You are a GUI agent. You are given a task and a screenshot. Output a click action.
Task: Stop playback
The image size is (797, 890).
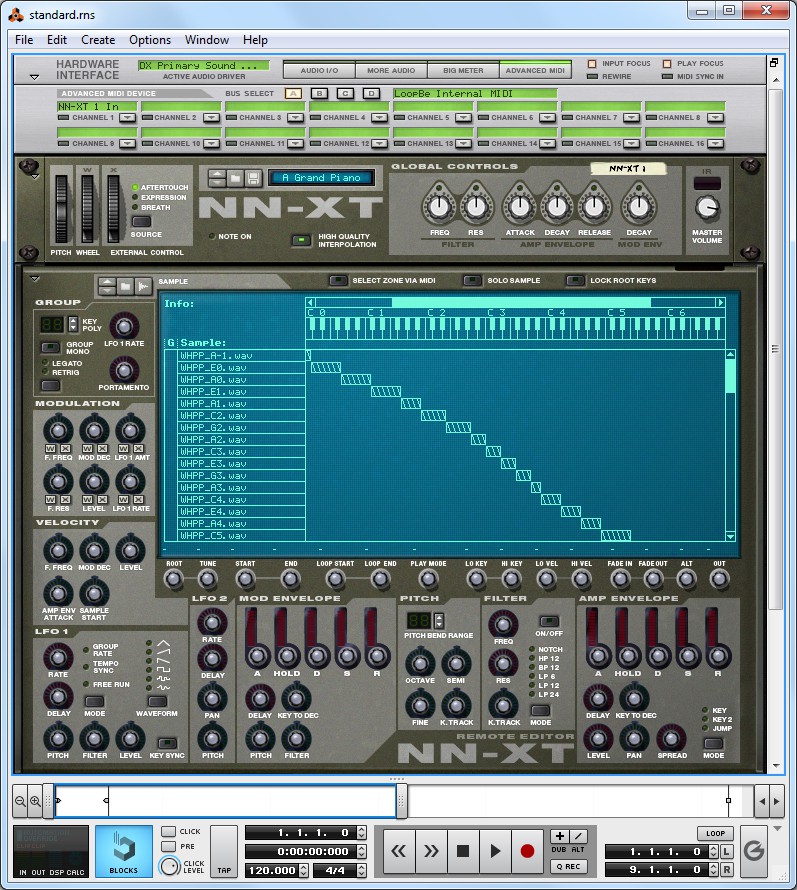coord(463,851)
